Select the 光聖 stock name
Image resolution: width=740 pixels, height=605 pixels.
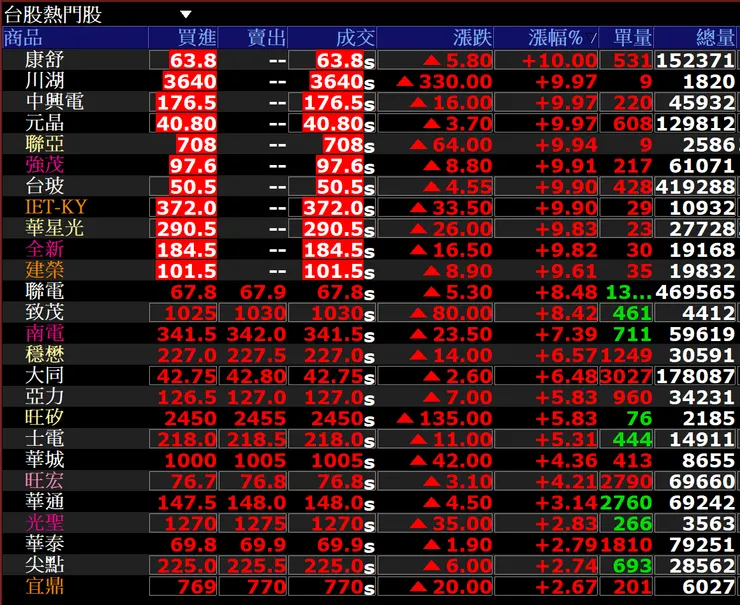[x=44, y=523]
